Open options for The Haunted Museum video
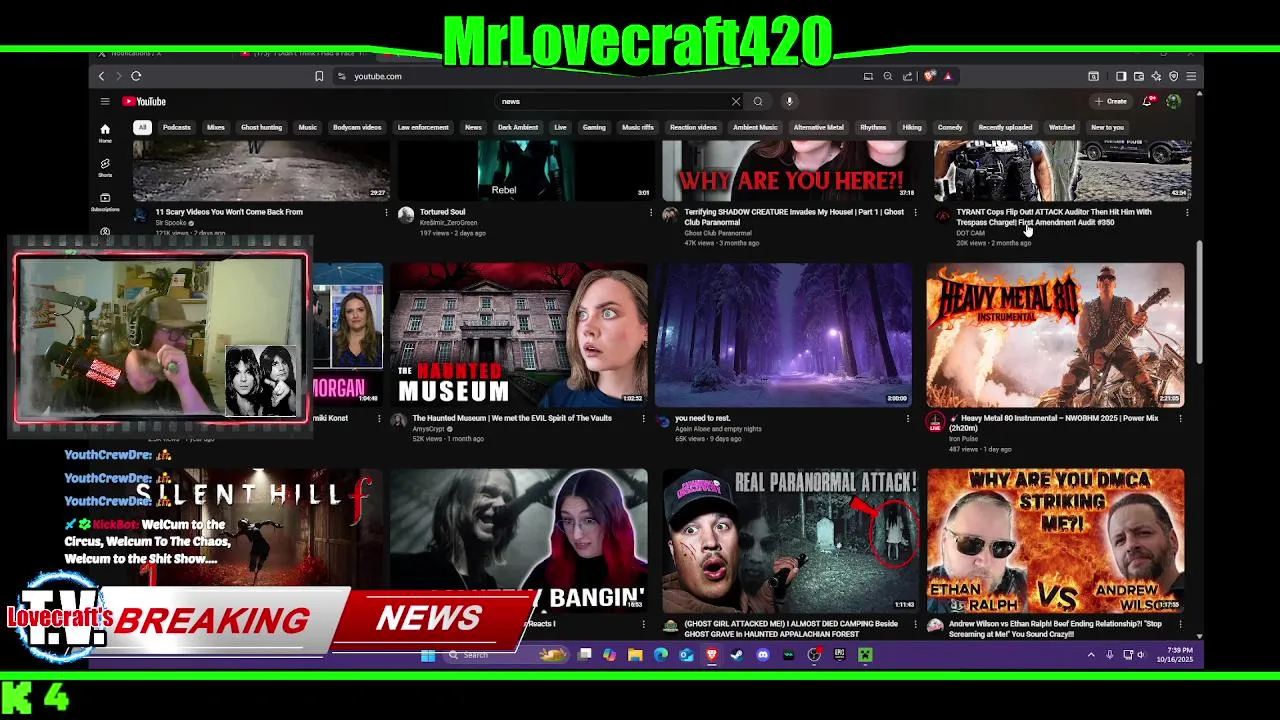 tap(643, 418)
